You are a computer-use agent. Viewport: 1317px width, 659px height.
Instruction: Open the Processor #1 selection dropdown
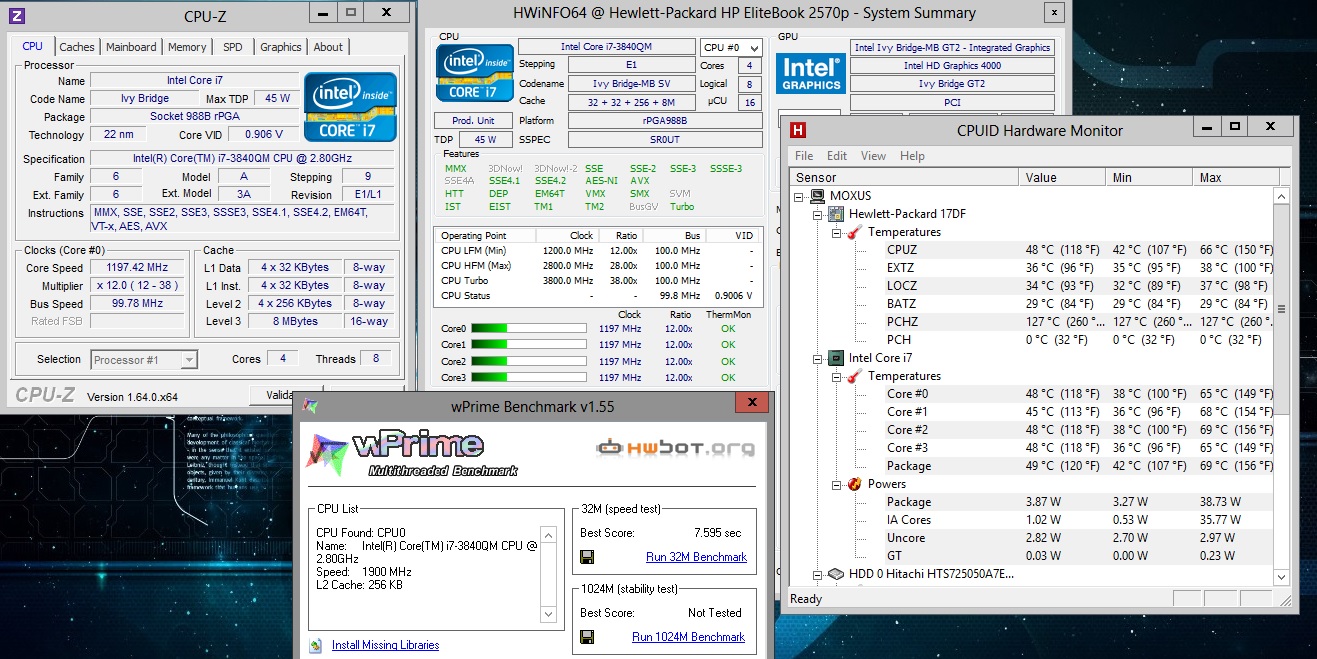pyautogui.click(x=144, y=359)
